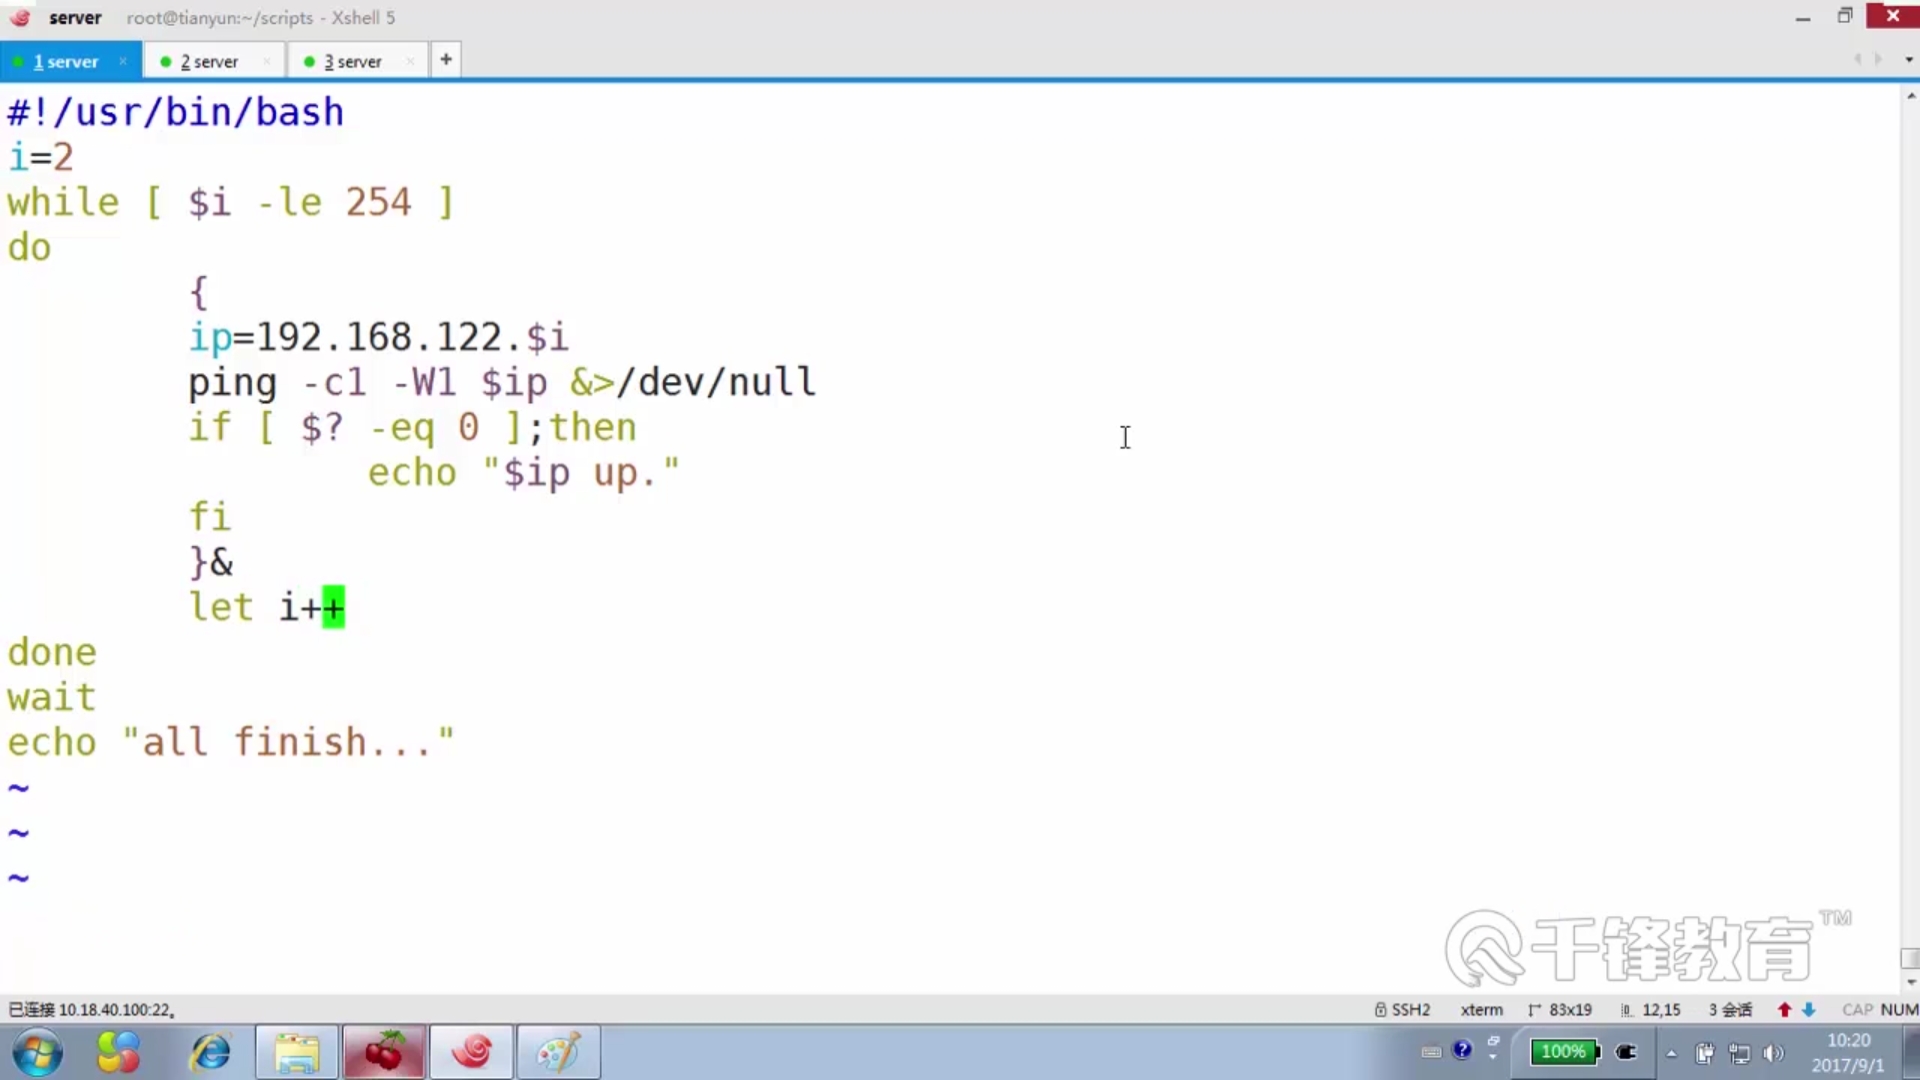This screenshot has width=1920, height=1080.
Task: Click the 100% battery indicator
Action: (x=1564, y=1052)
